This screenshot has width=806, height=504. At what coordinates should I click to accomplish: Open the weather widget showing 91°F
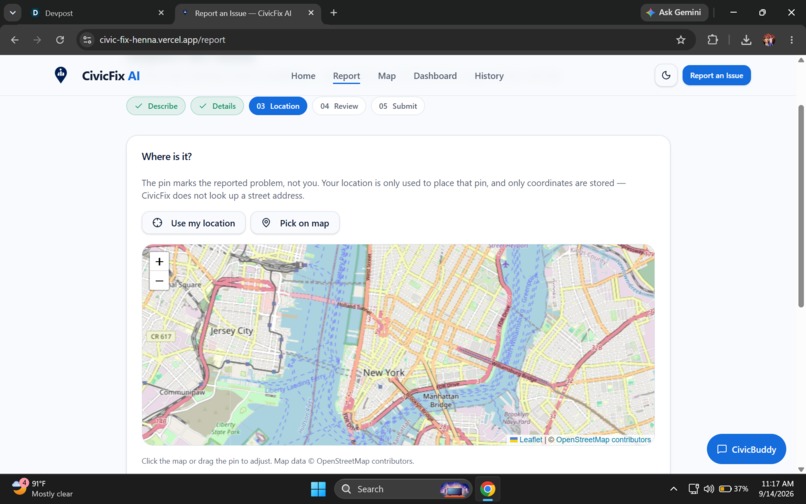click(42, 489)
